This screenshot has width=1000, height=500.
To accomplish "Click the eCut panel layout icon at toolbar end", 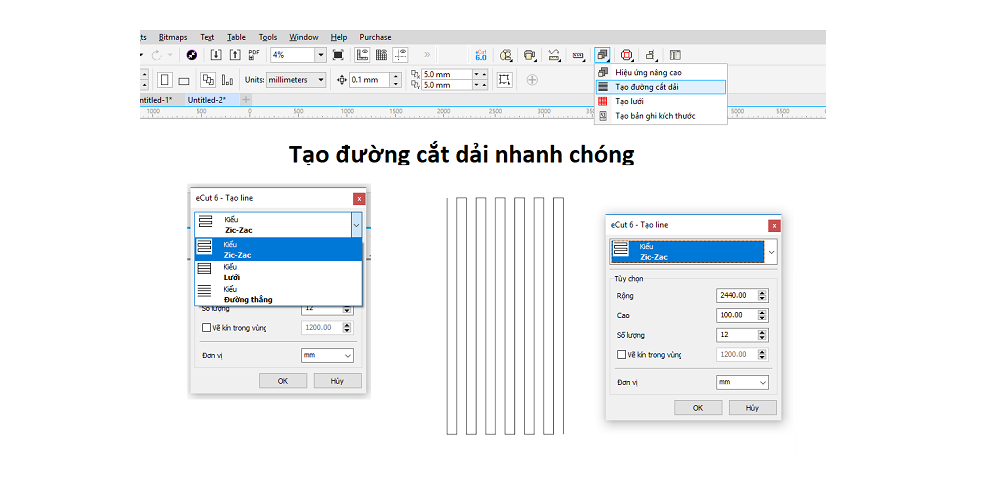I will [675, 55].
